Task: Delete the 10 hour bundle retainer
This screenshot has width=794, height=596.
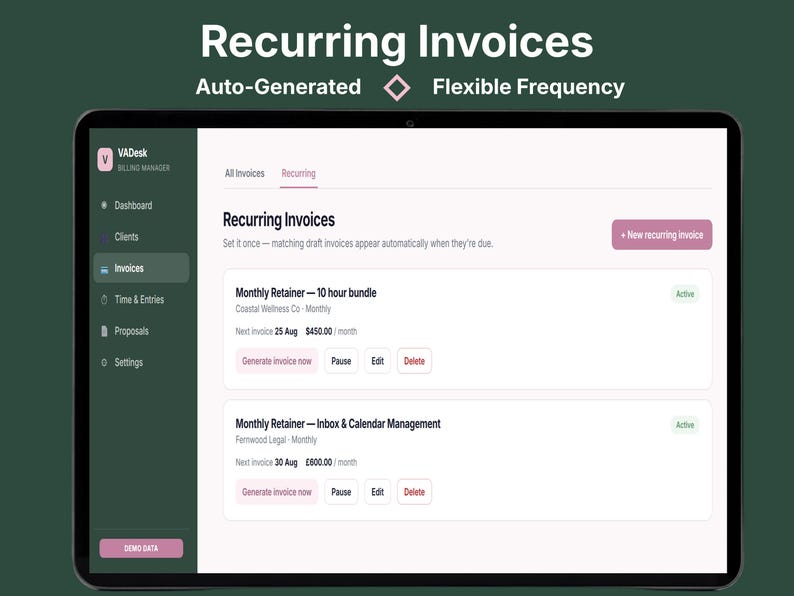Action: coord(414,361)
